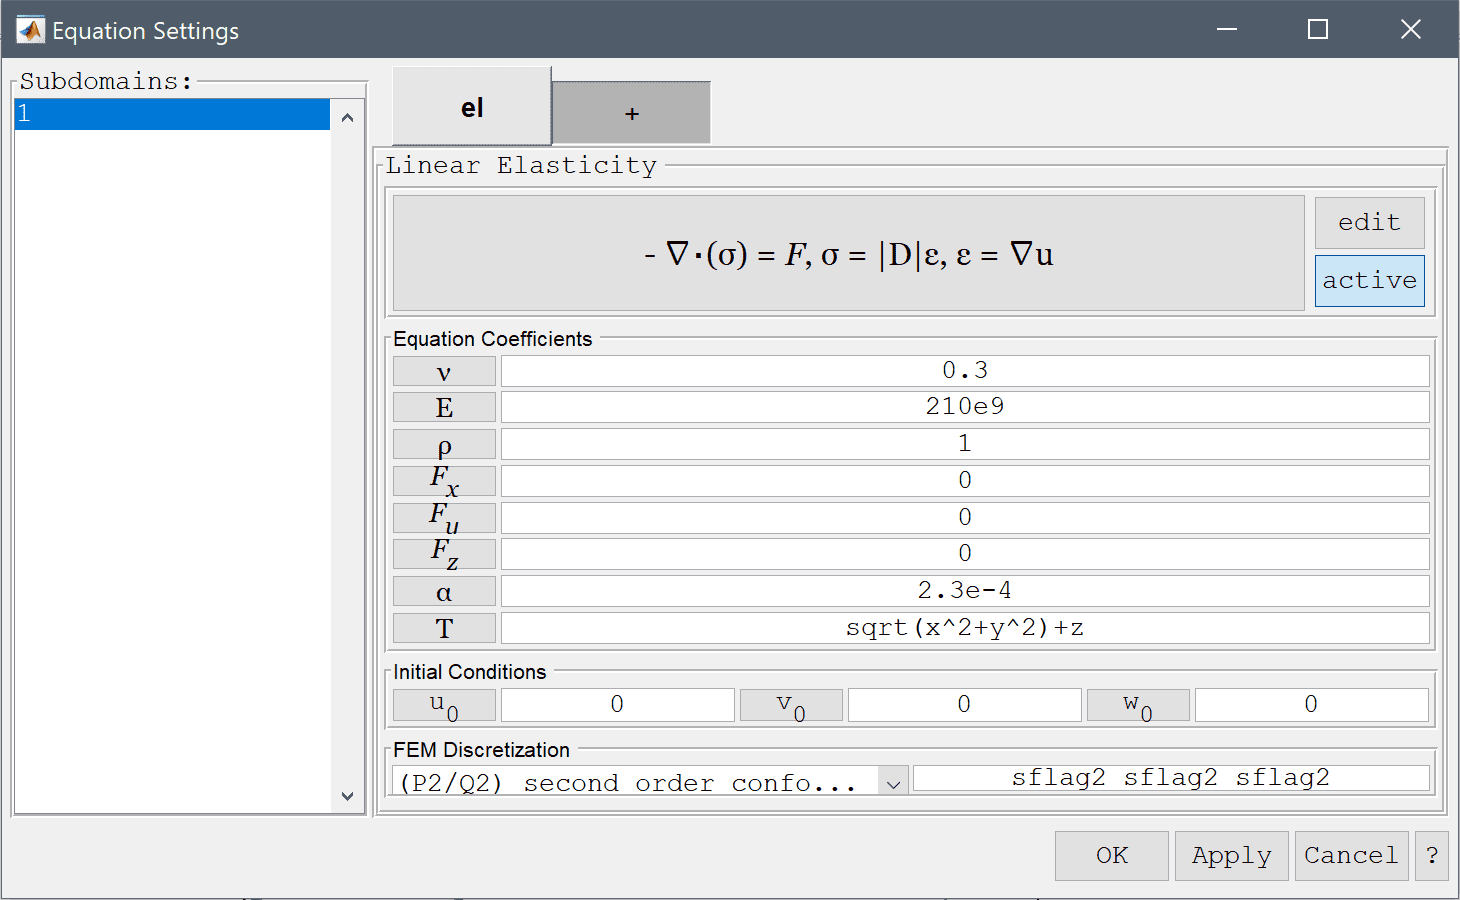Edit the Fz body force field

point(965,554)
